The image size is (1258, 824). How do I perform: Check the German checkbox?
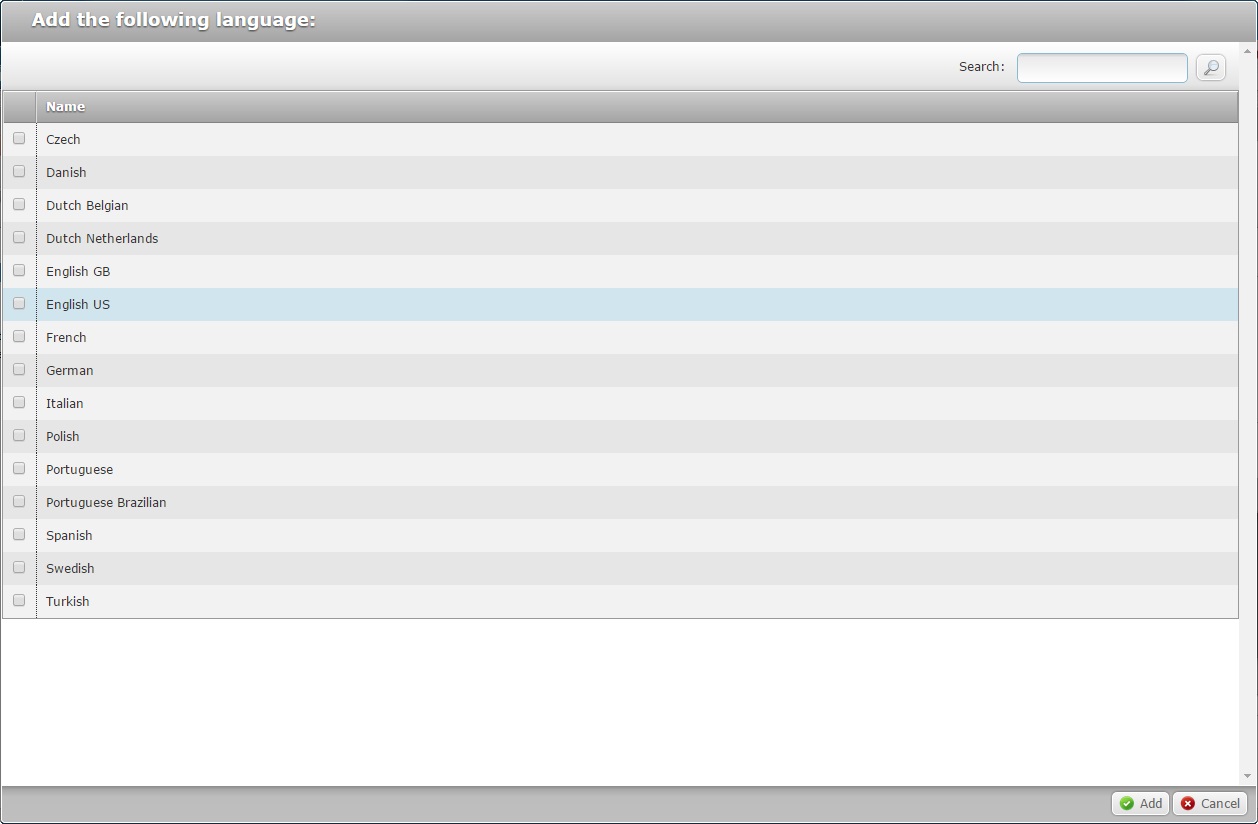(19, 370)
